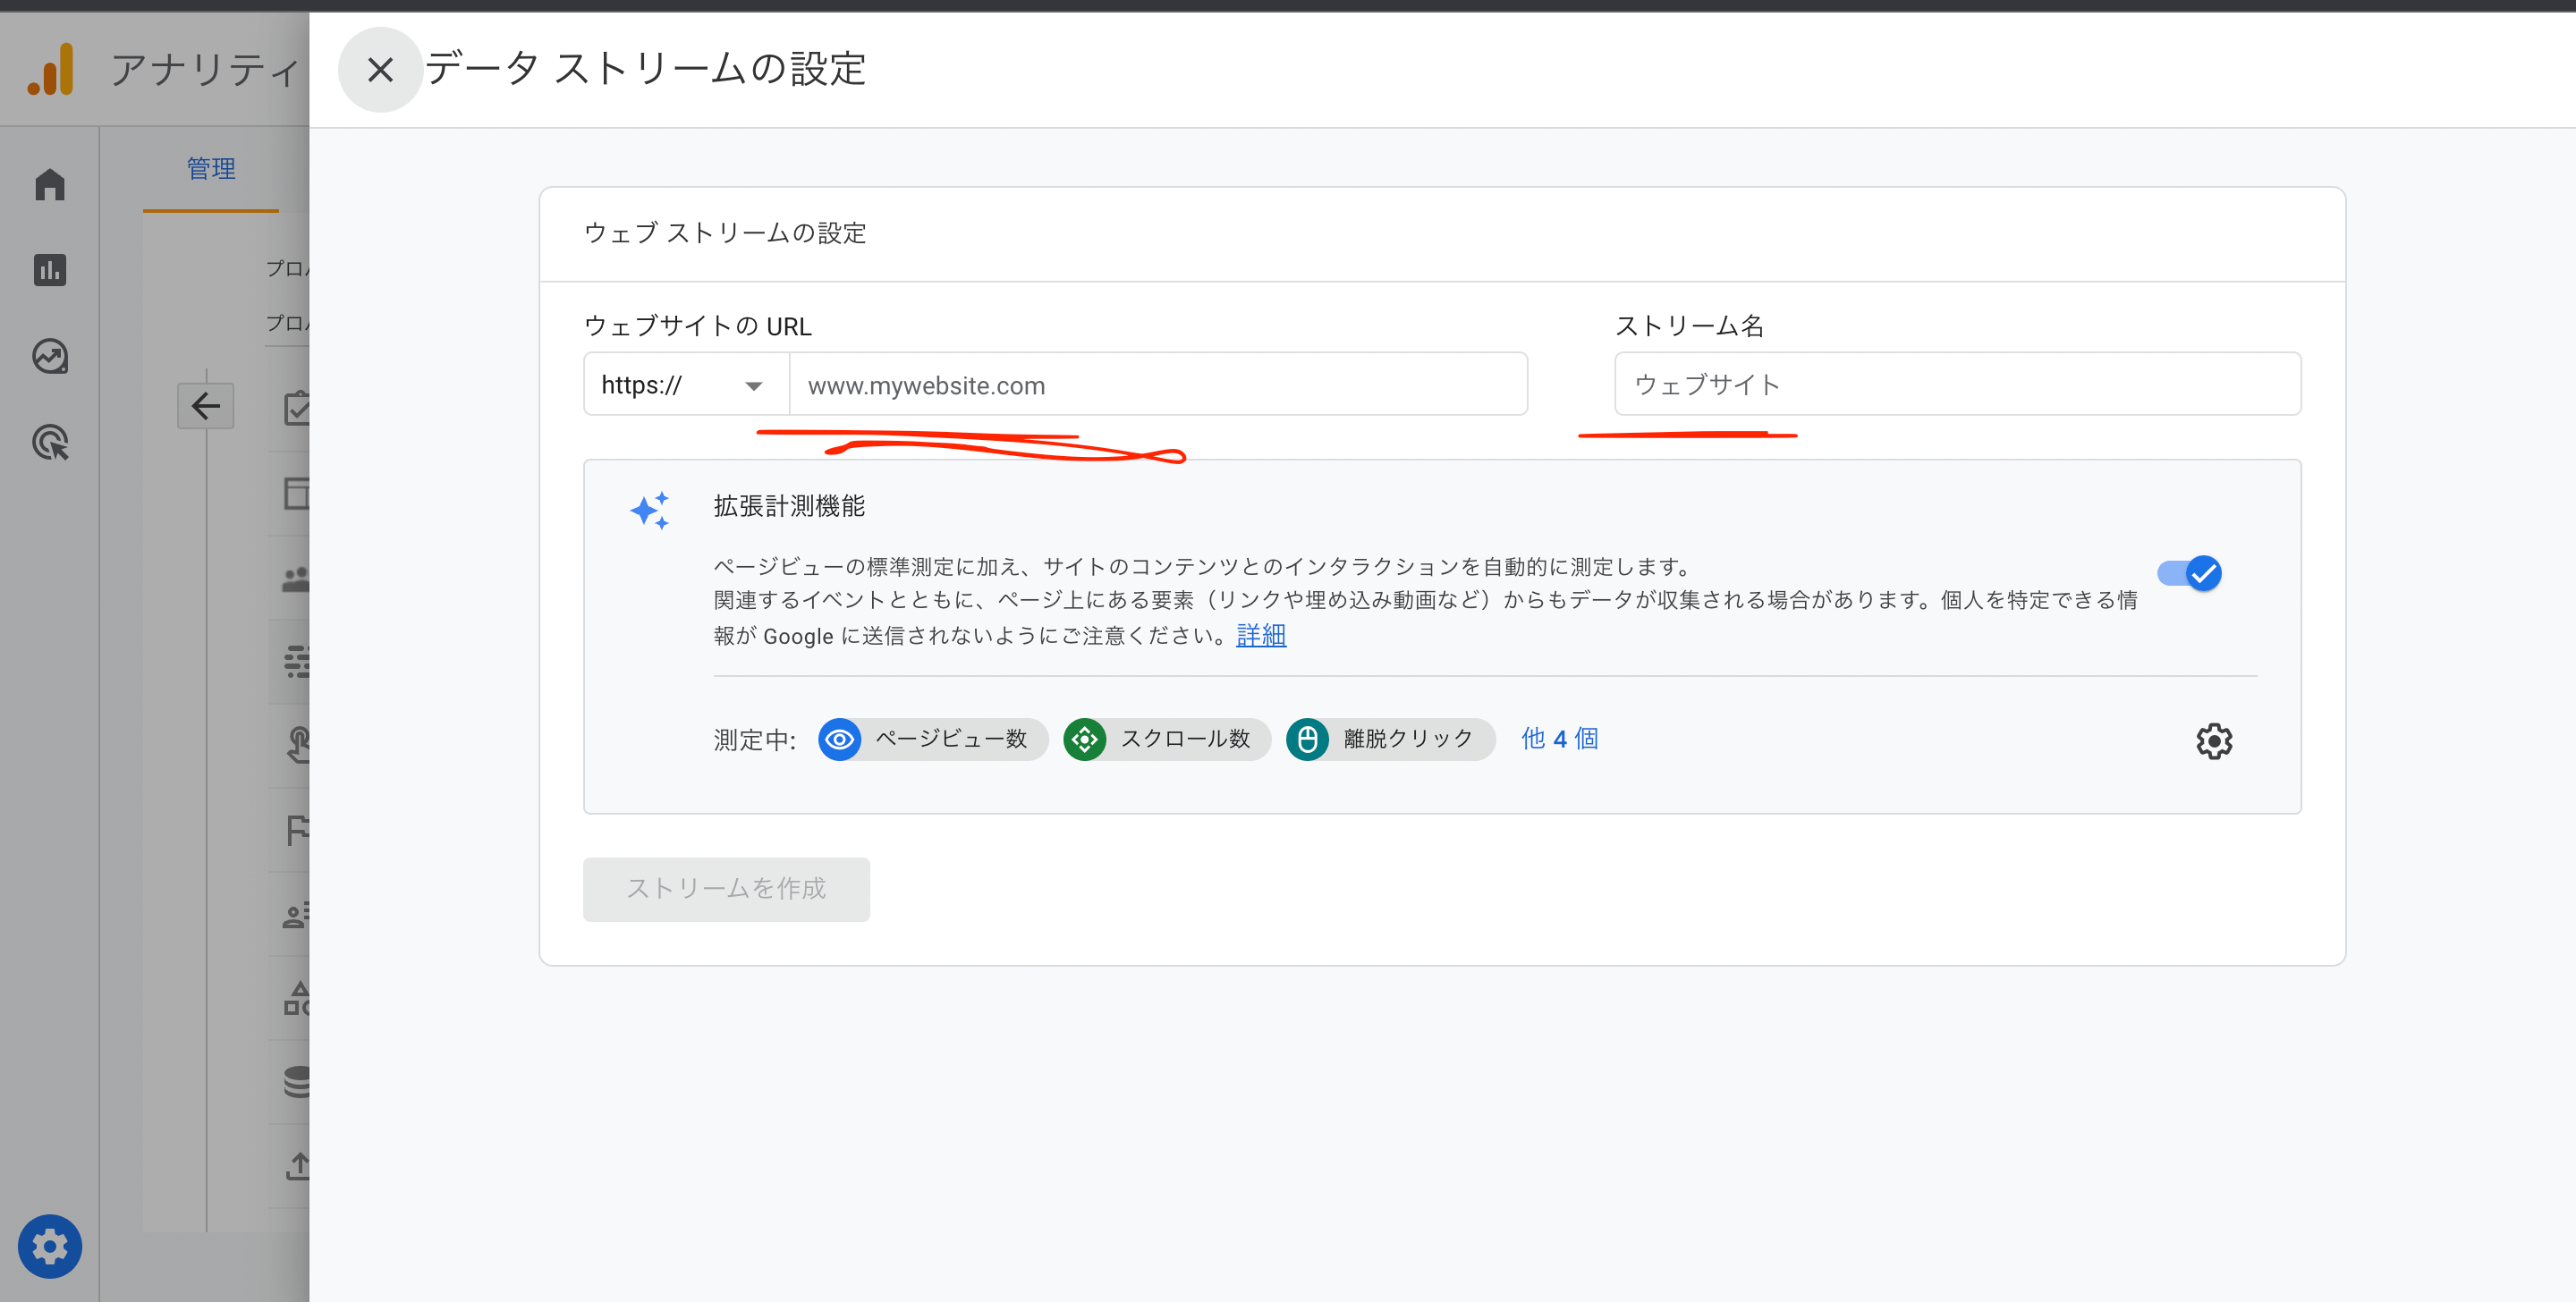Open the Explore icon in sidebar

pyautogui.click(x=50, y=357)
